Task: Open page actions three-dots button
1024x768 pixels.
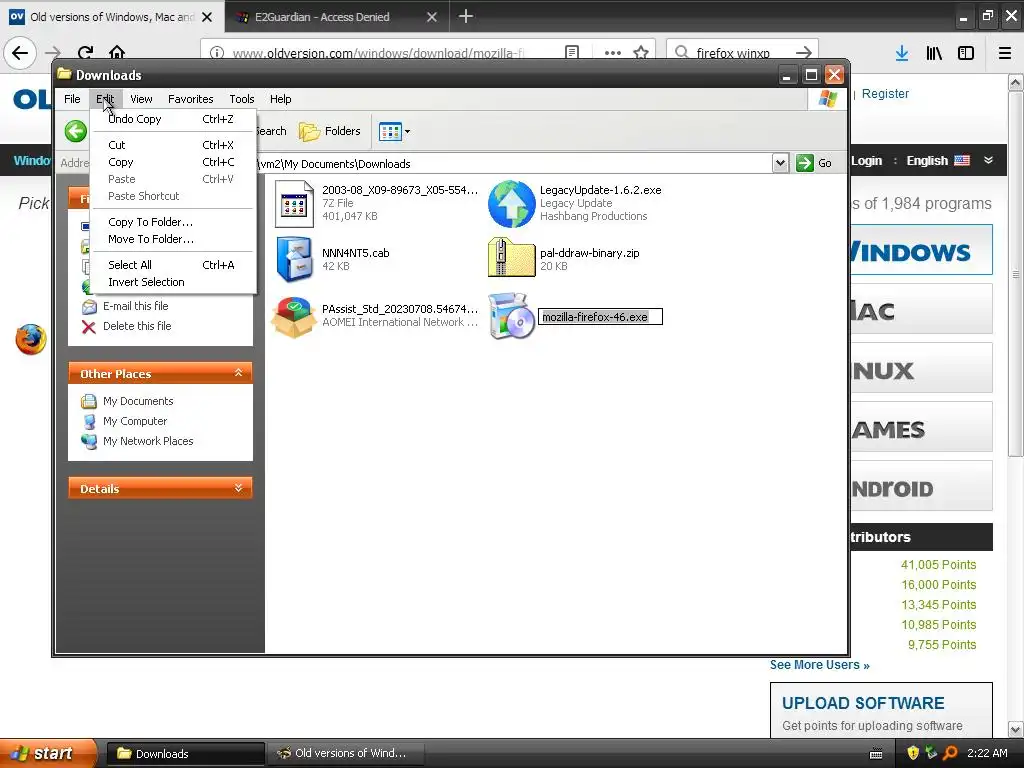Action: tap(613, 53)
